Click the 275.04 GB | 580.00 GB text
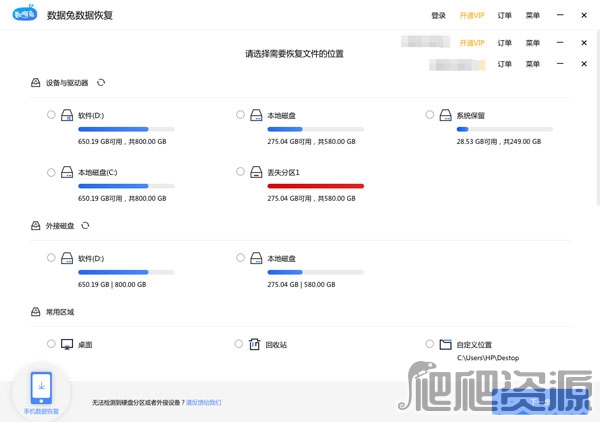The height and width of the screenshot is (422, 600). [x=301, y=285]
